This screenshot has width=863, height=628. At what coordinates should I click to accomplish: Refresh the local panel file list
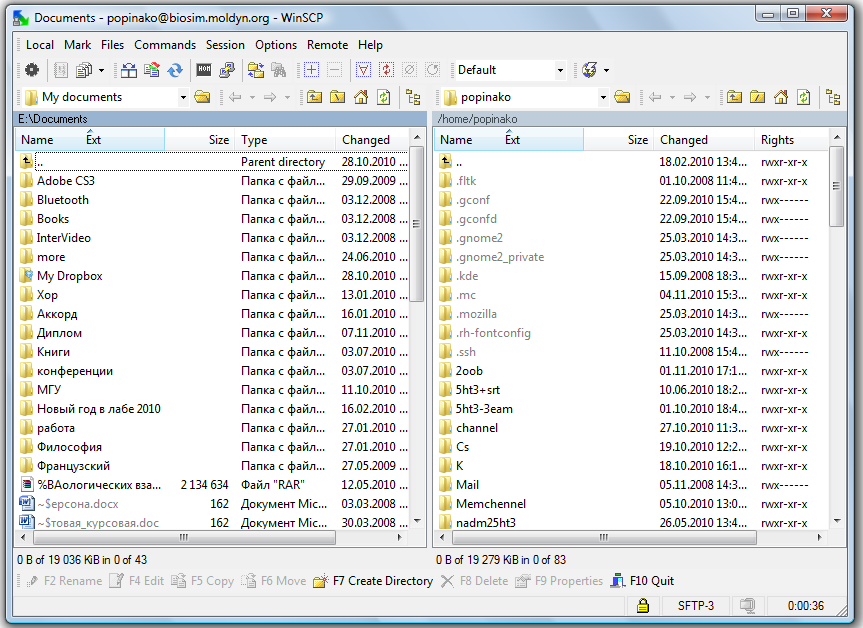[x=384, y=97]
